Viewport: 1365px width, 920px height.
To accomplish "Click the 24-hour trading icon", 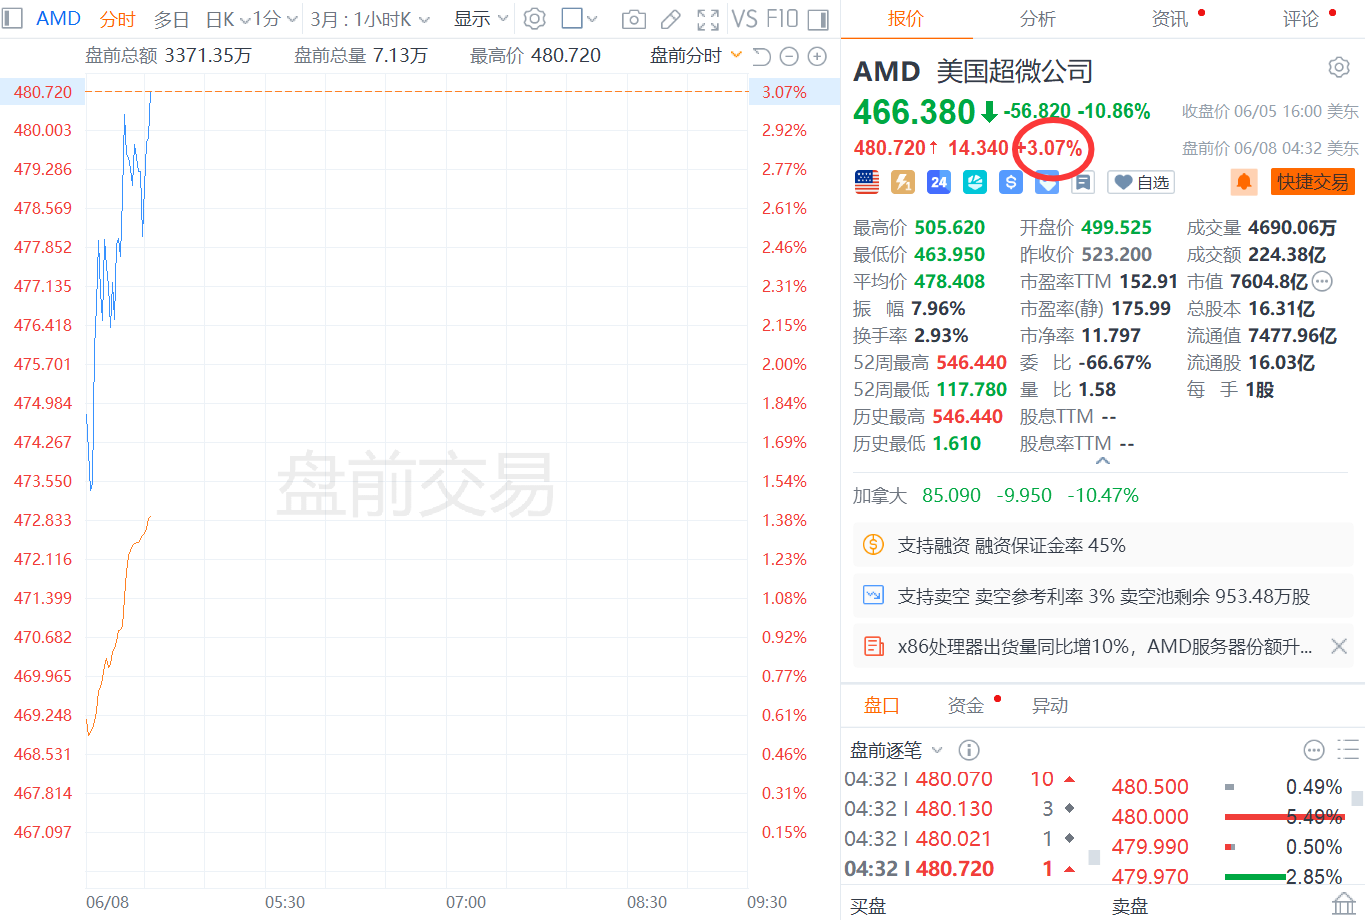I will point(938,182).
